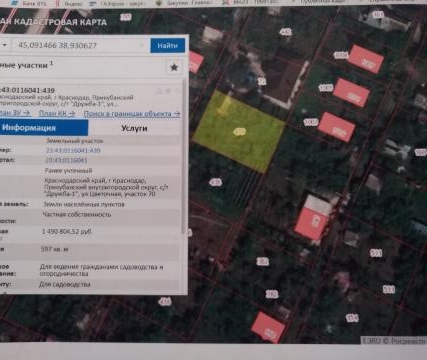
Task: Select the Информация tab
Action: point(43,128)
